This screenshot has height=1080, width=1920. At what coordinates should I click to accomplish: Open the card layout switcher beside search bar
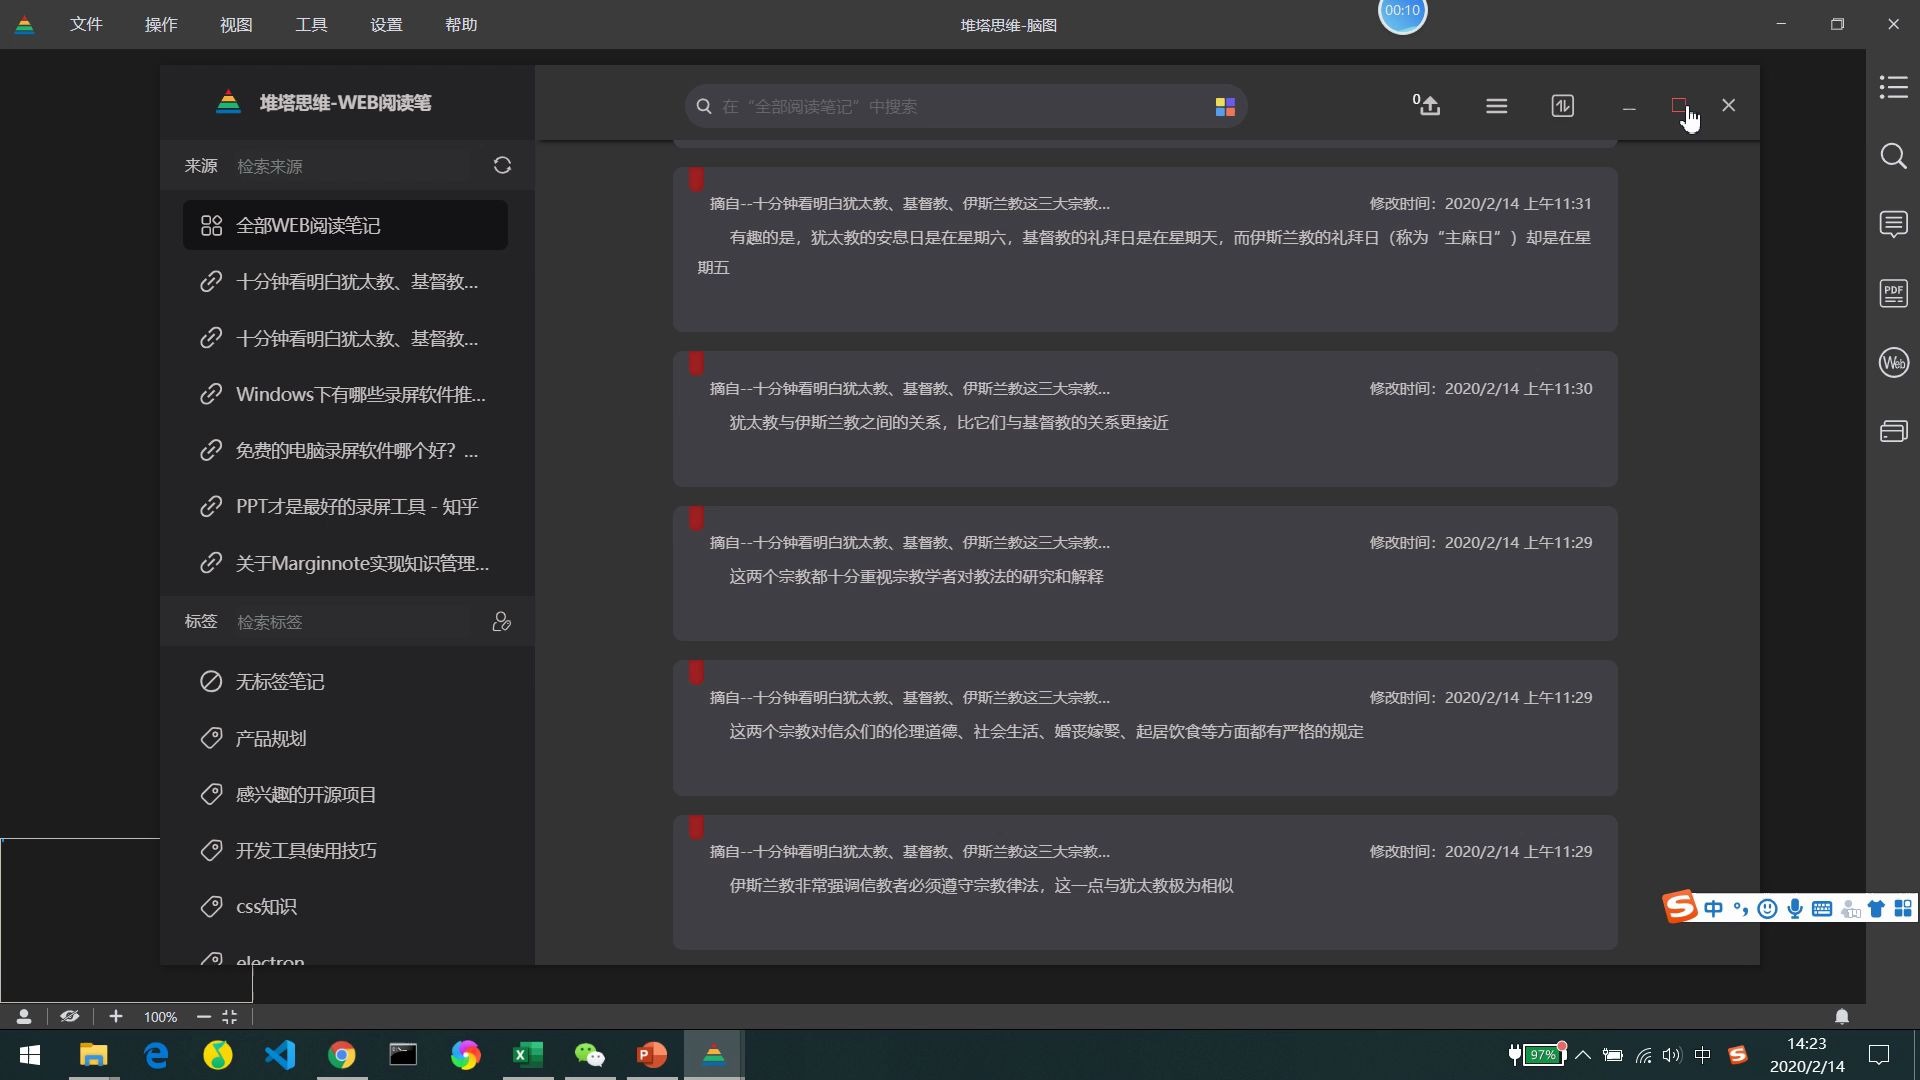click(x=1224, y=105)
